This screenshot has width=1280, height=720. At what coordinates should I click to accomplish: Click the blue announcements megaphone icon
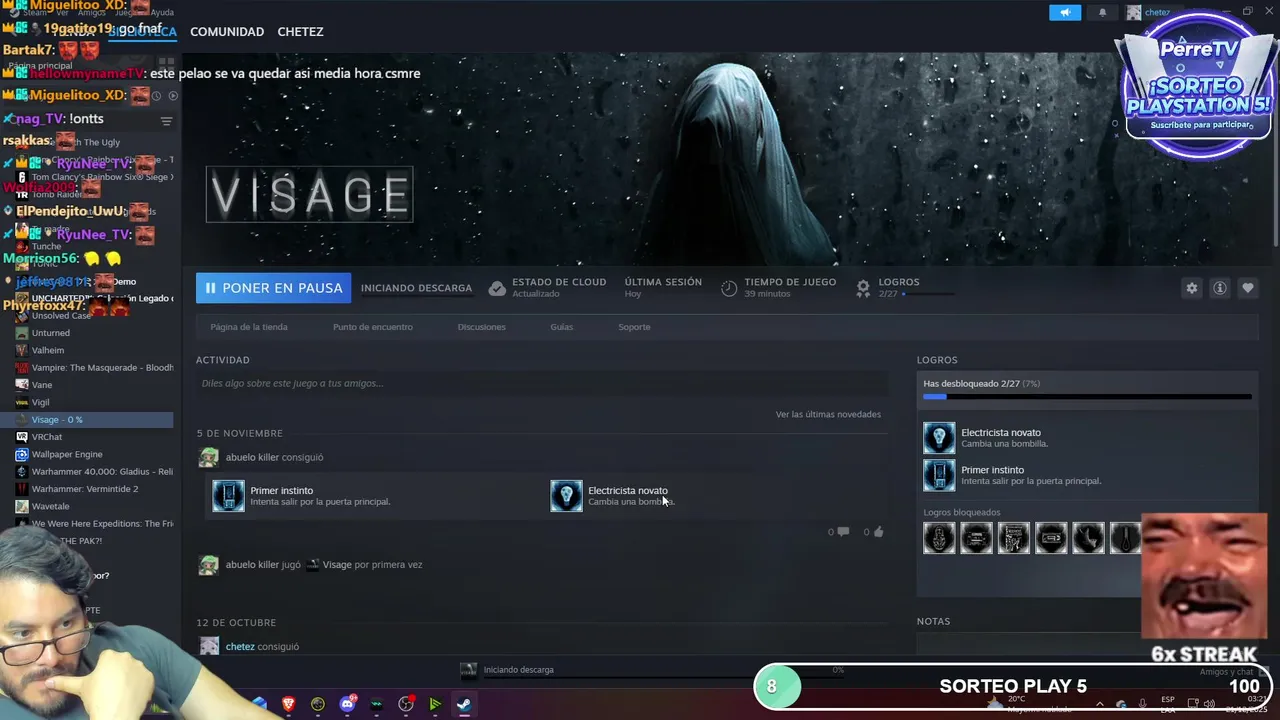click(x=1065, y=12)
